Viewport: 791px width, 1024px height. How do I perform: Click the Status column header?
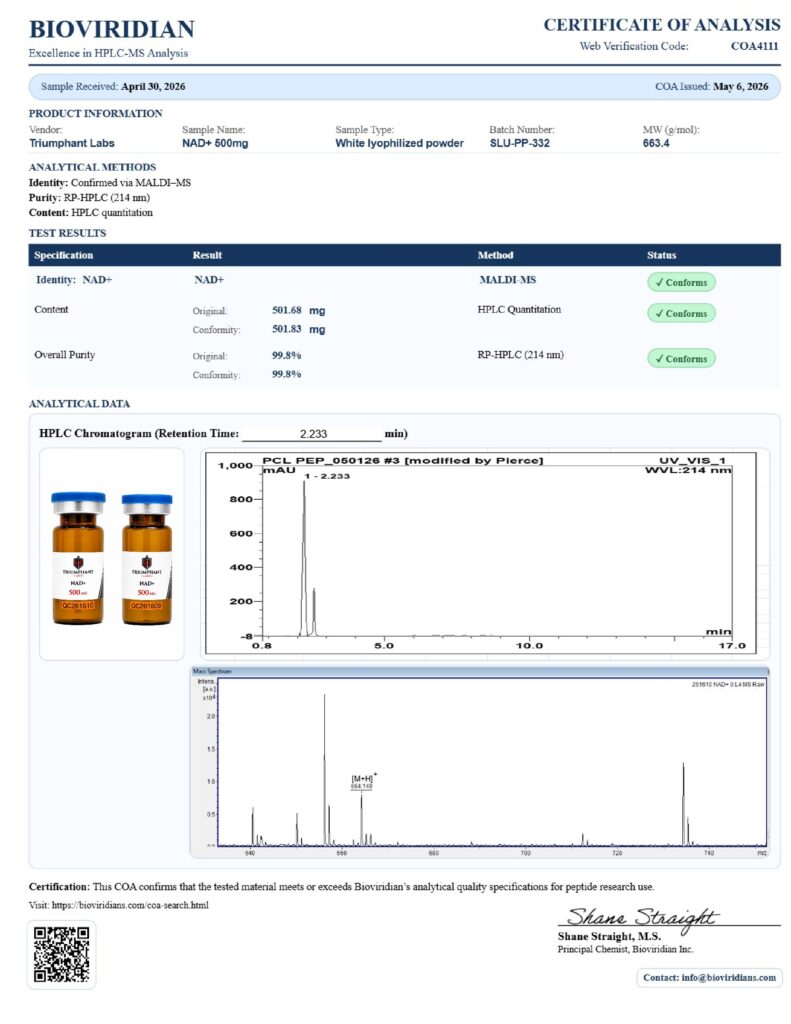[x=661, y=255]
